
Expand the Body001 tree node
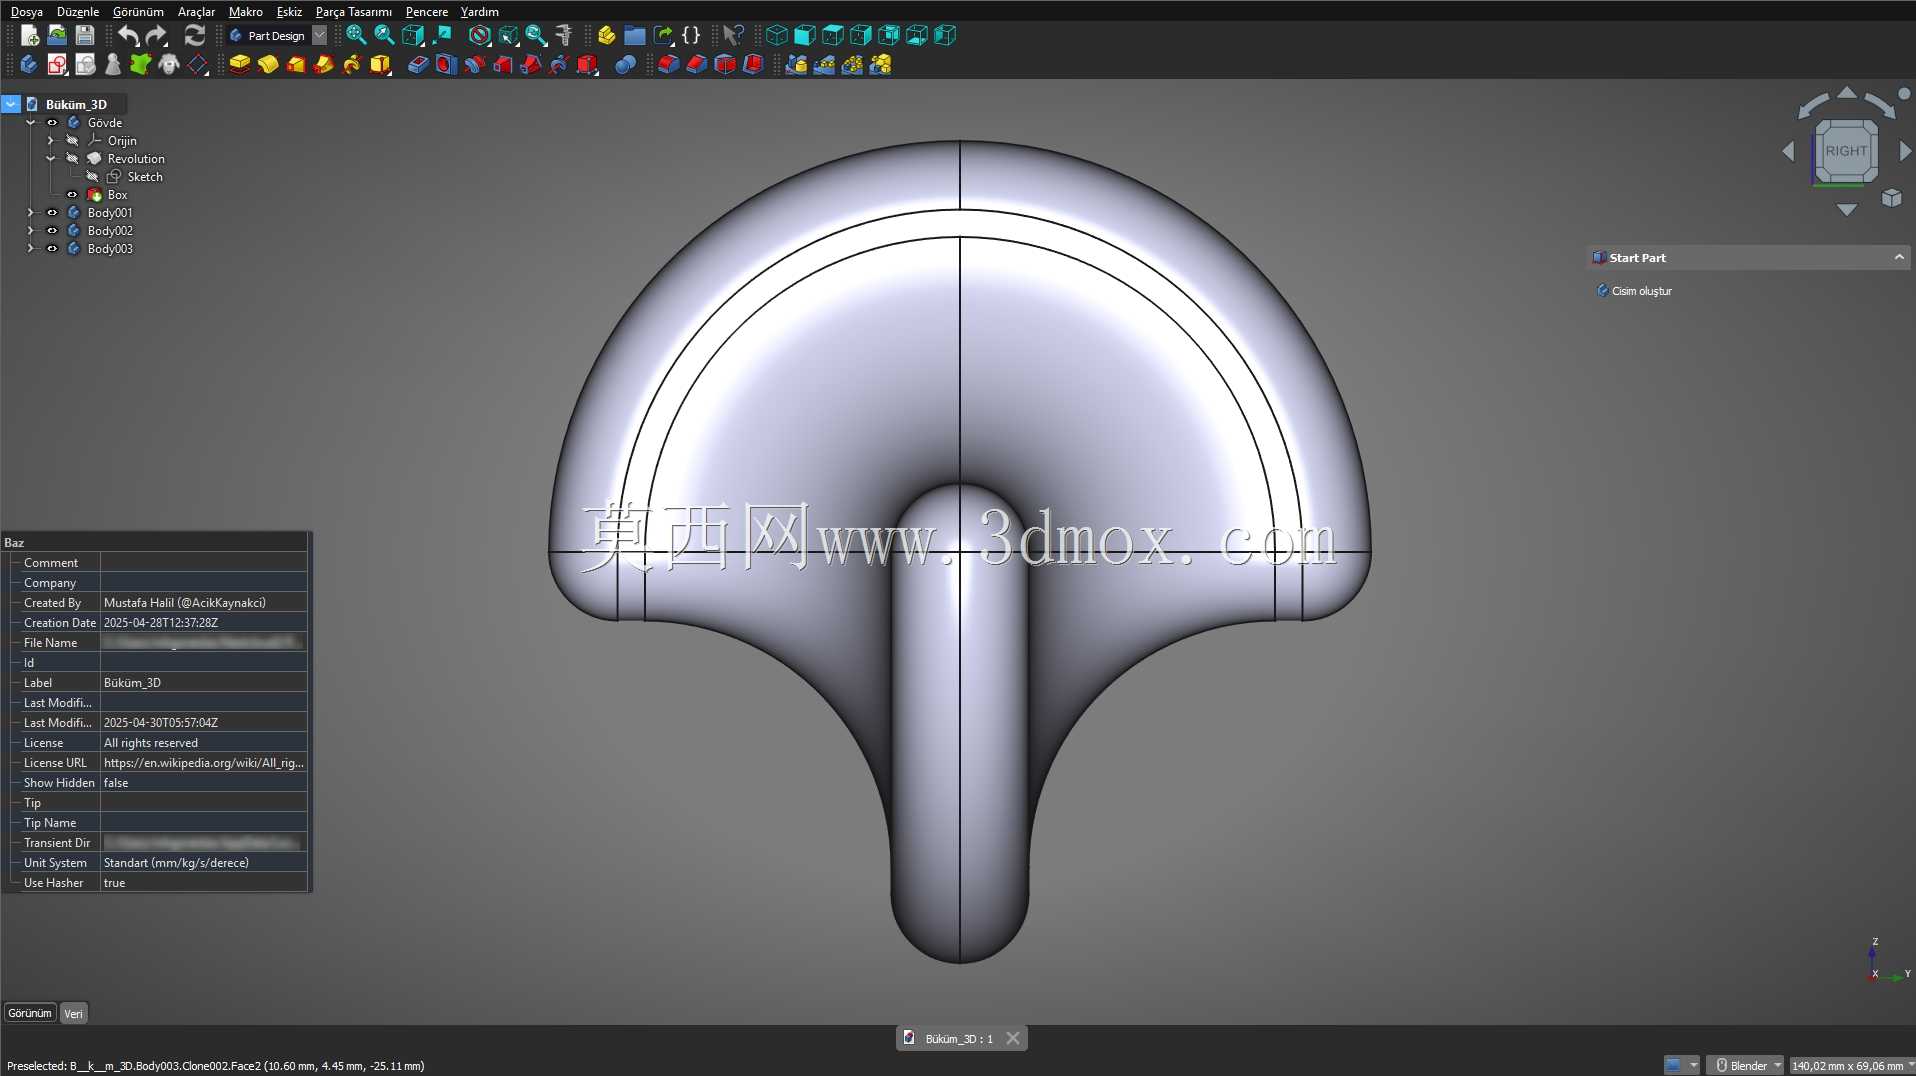click(31, 213)
